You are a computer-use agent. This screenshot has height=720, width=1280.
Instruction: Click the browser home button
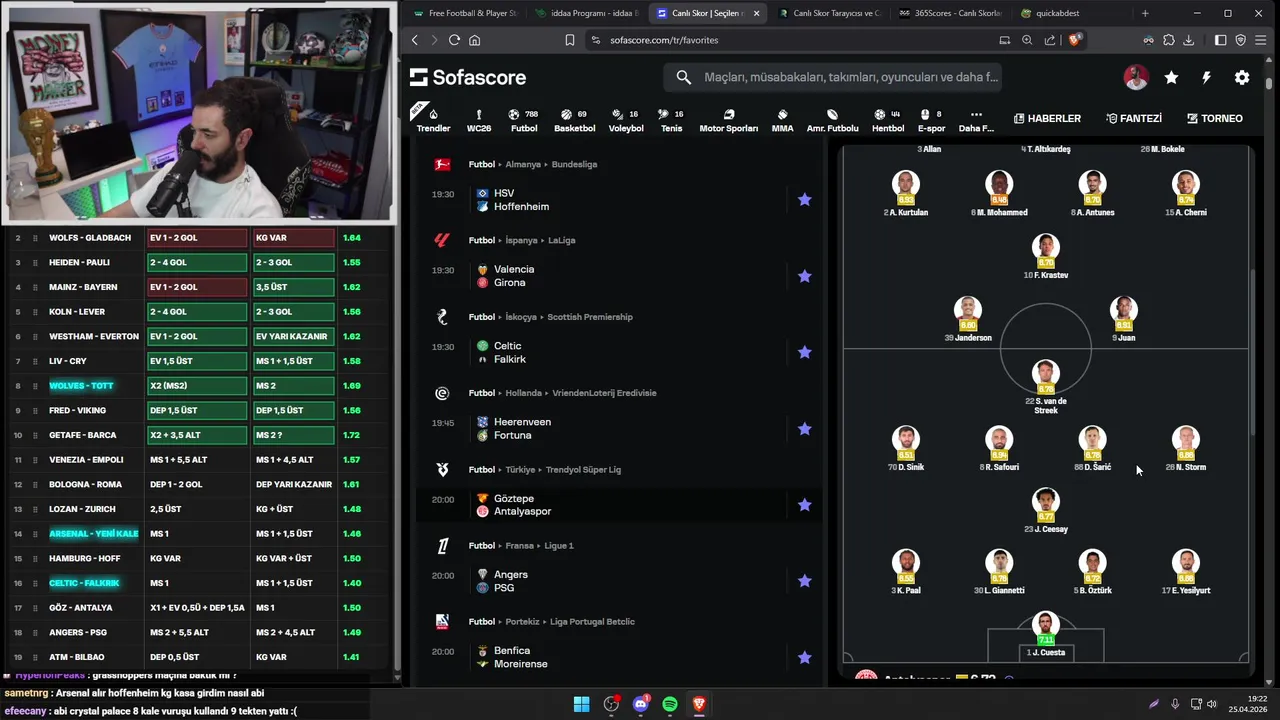point(474,40)
